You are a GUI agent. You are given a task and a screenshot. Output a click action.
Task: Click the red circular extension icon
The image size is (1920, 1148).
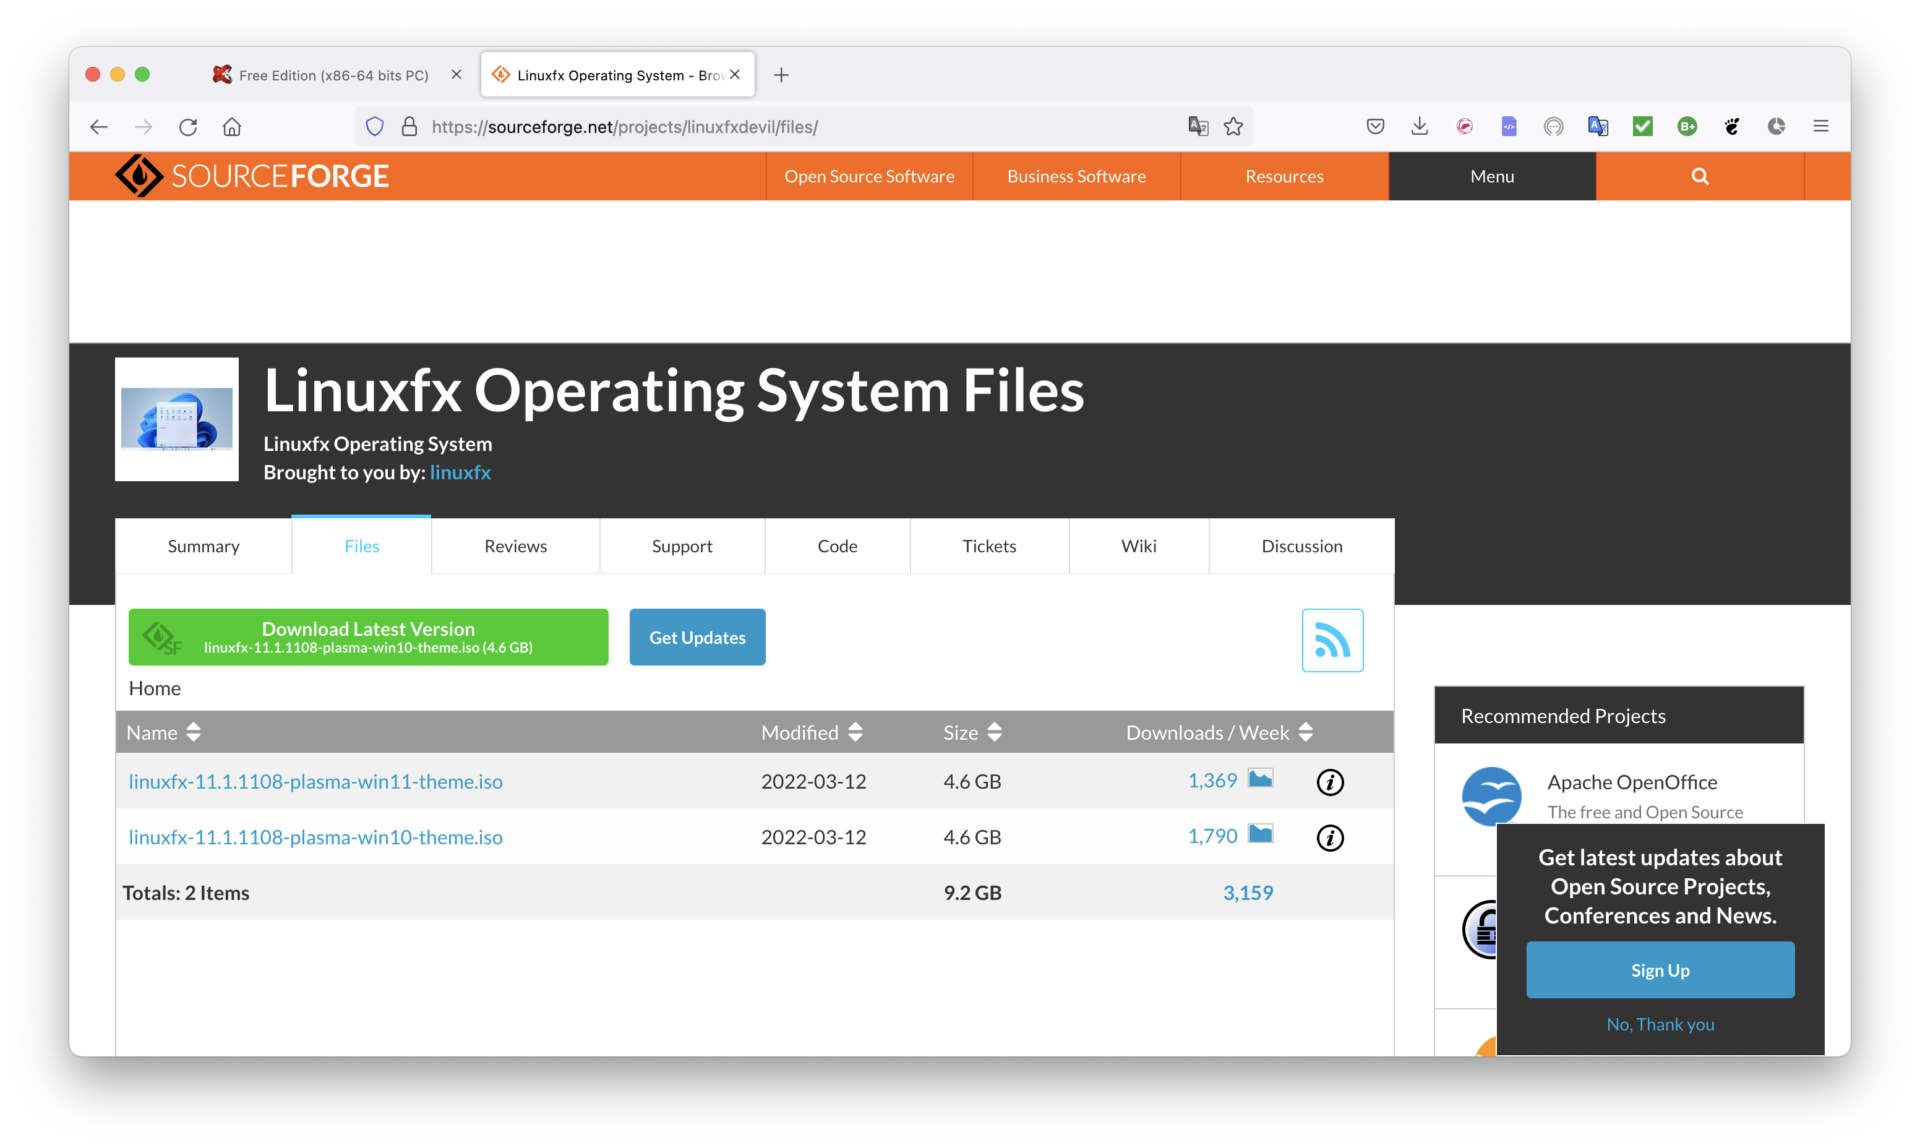point(1464,126)
